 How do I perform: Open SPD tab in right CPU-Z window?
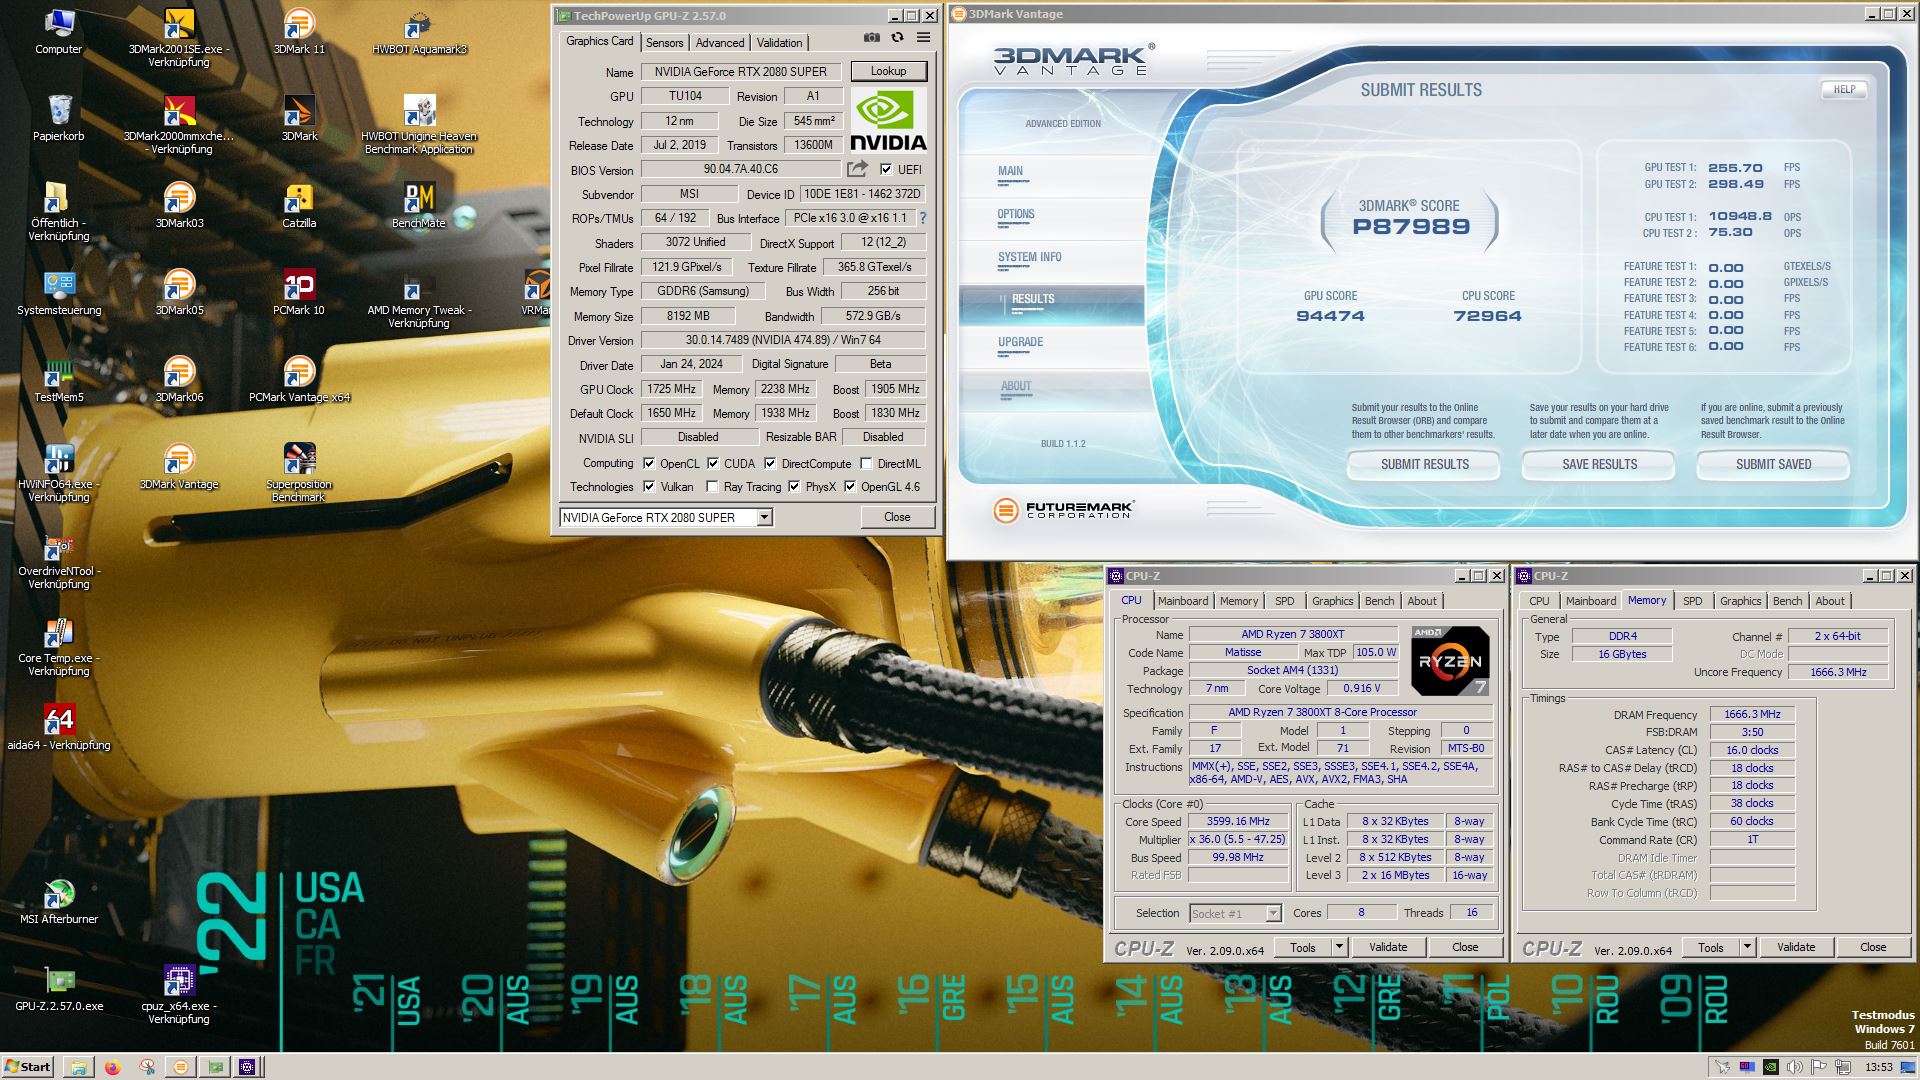(1692, 601)
